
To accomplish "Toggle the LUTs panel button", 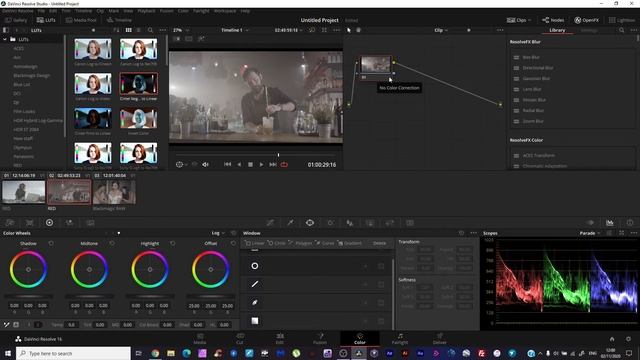I will tap(46, 20).
